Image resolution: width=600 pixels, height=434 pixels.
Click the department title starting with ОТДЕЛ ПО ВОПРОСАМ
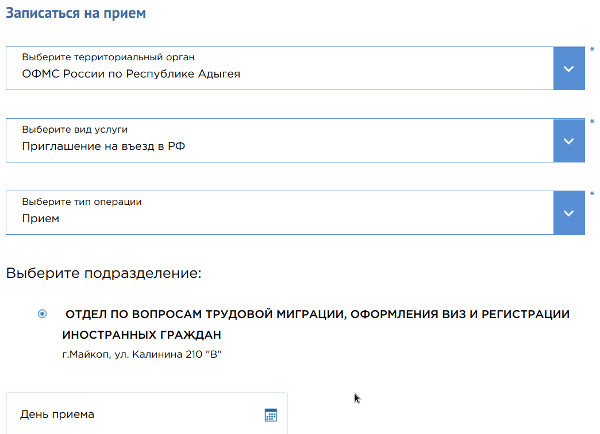click(316, 325)
